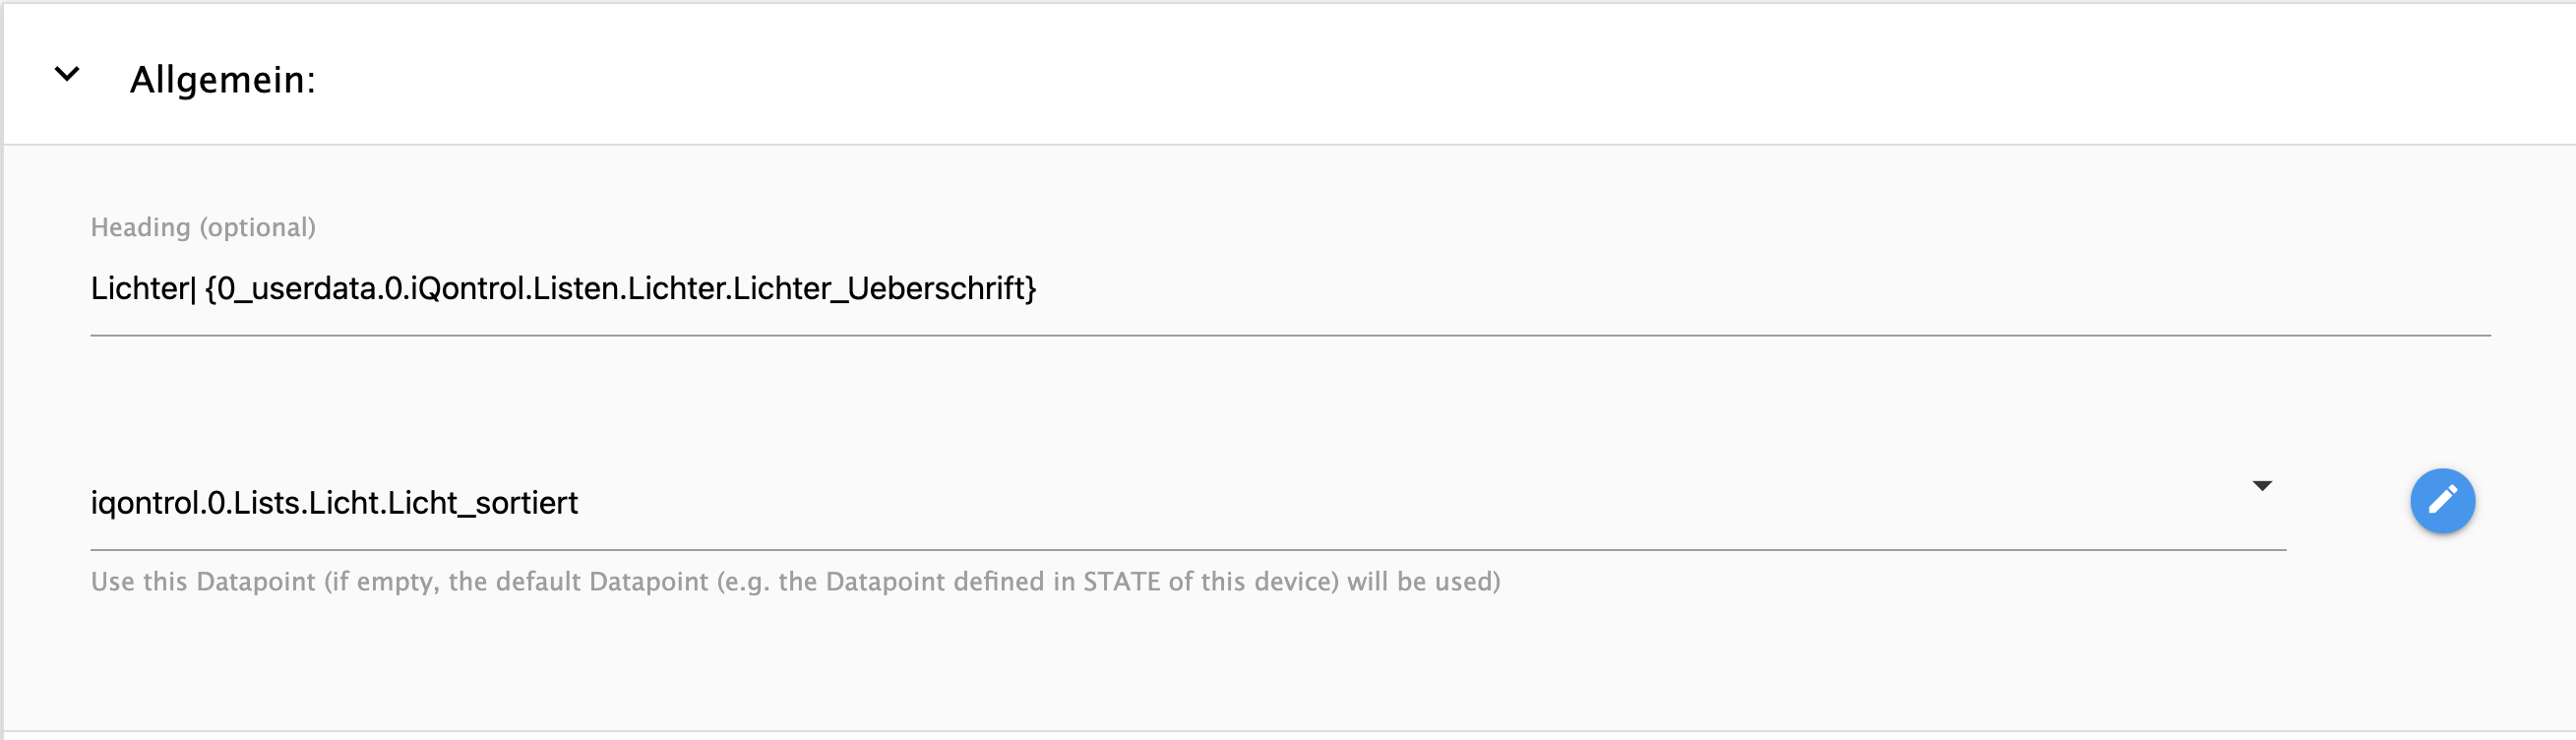This screenshot has width=2576, height=740.
Task: Open the datapoint dropdown arrow
Action: [x=2262, y=486]
